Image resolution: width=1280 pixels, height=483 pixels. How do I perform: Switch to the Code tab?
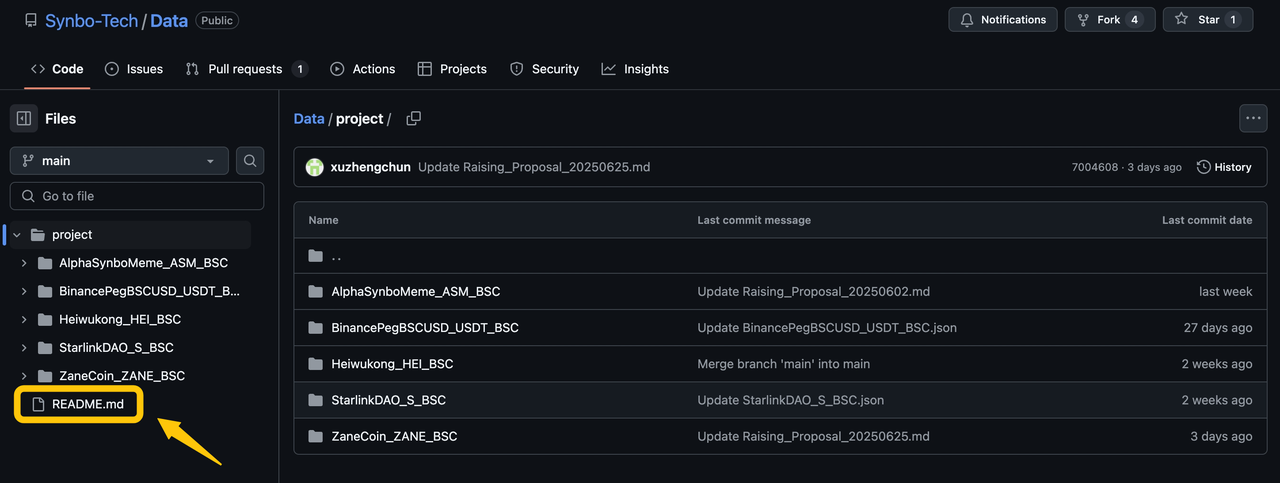coord(57,69)
